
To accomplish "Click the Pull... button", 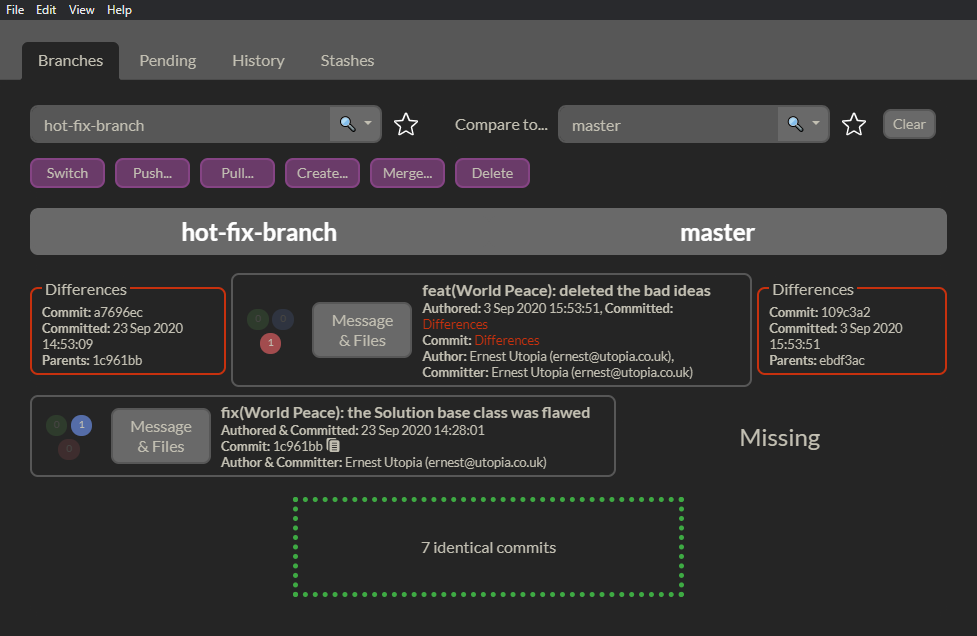I will (237, 173).
